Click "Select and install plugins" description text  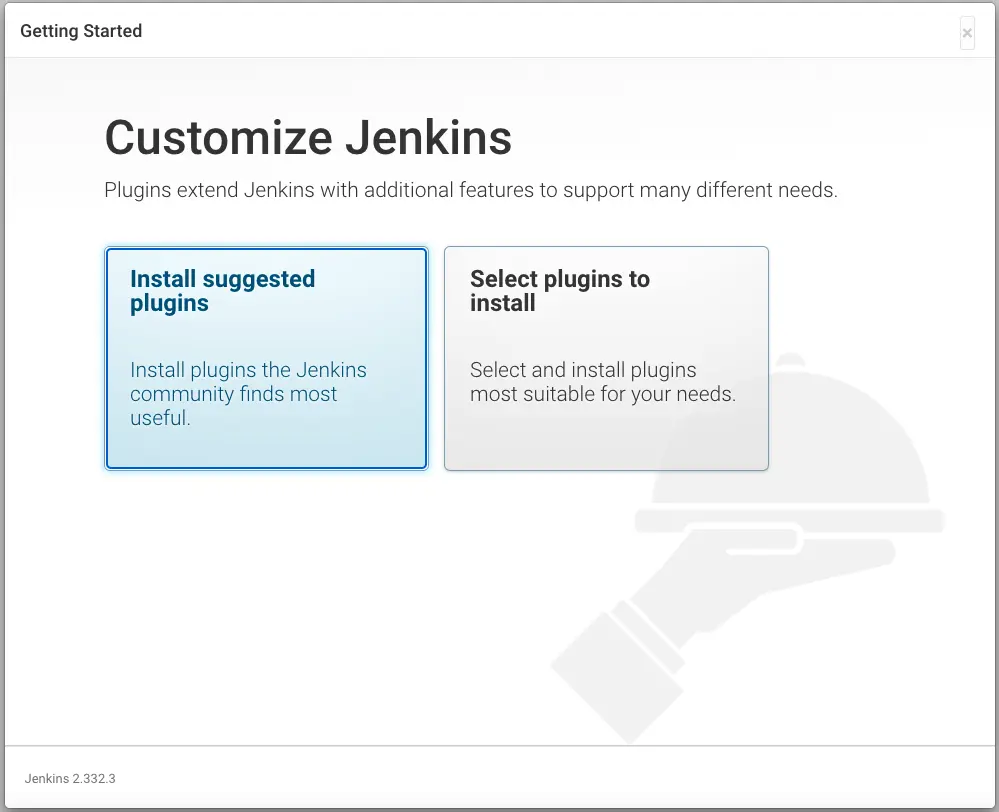tap(583, 370)
